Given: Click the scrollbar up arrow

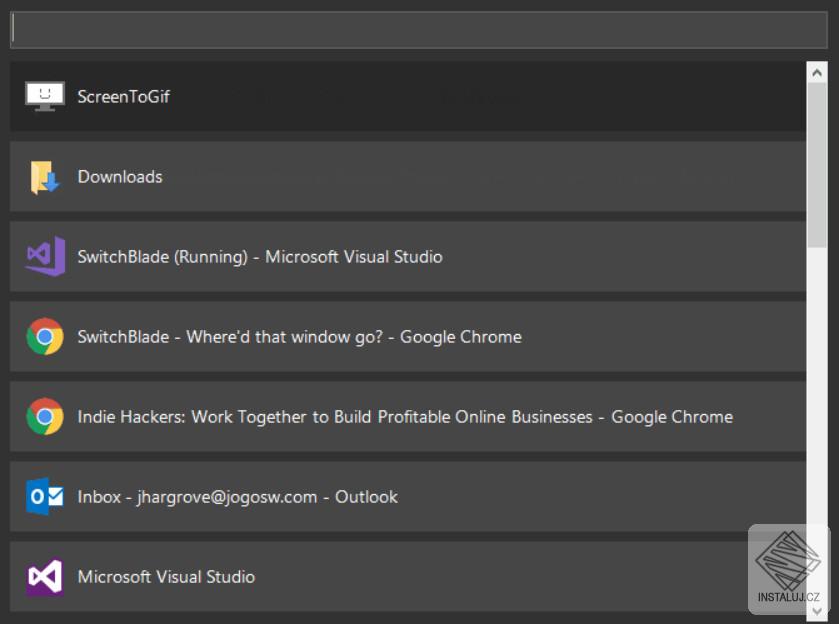Looking at the screenshot, I should (817, 73).
